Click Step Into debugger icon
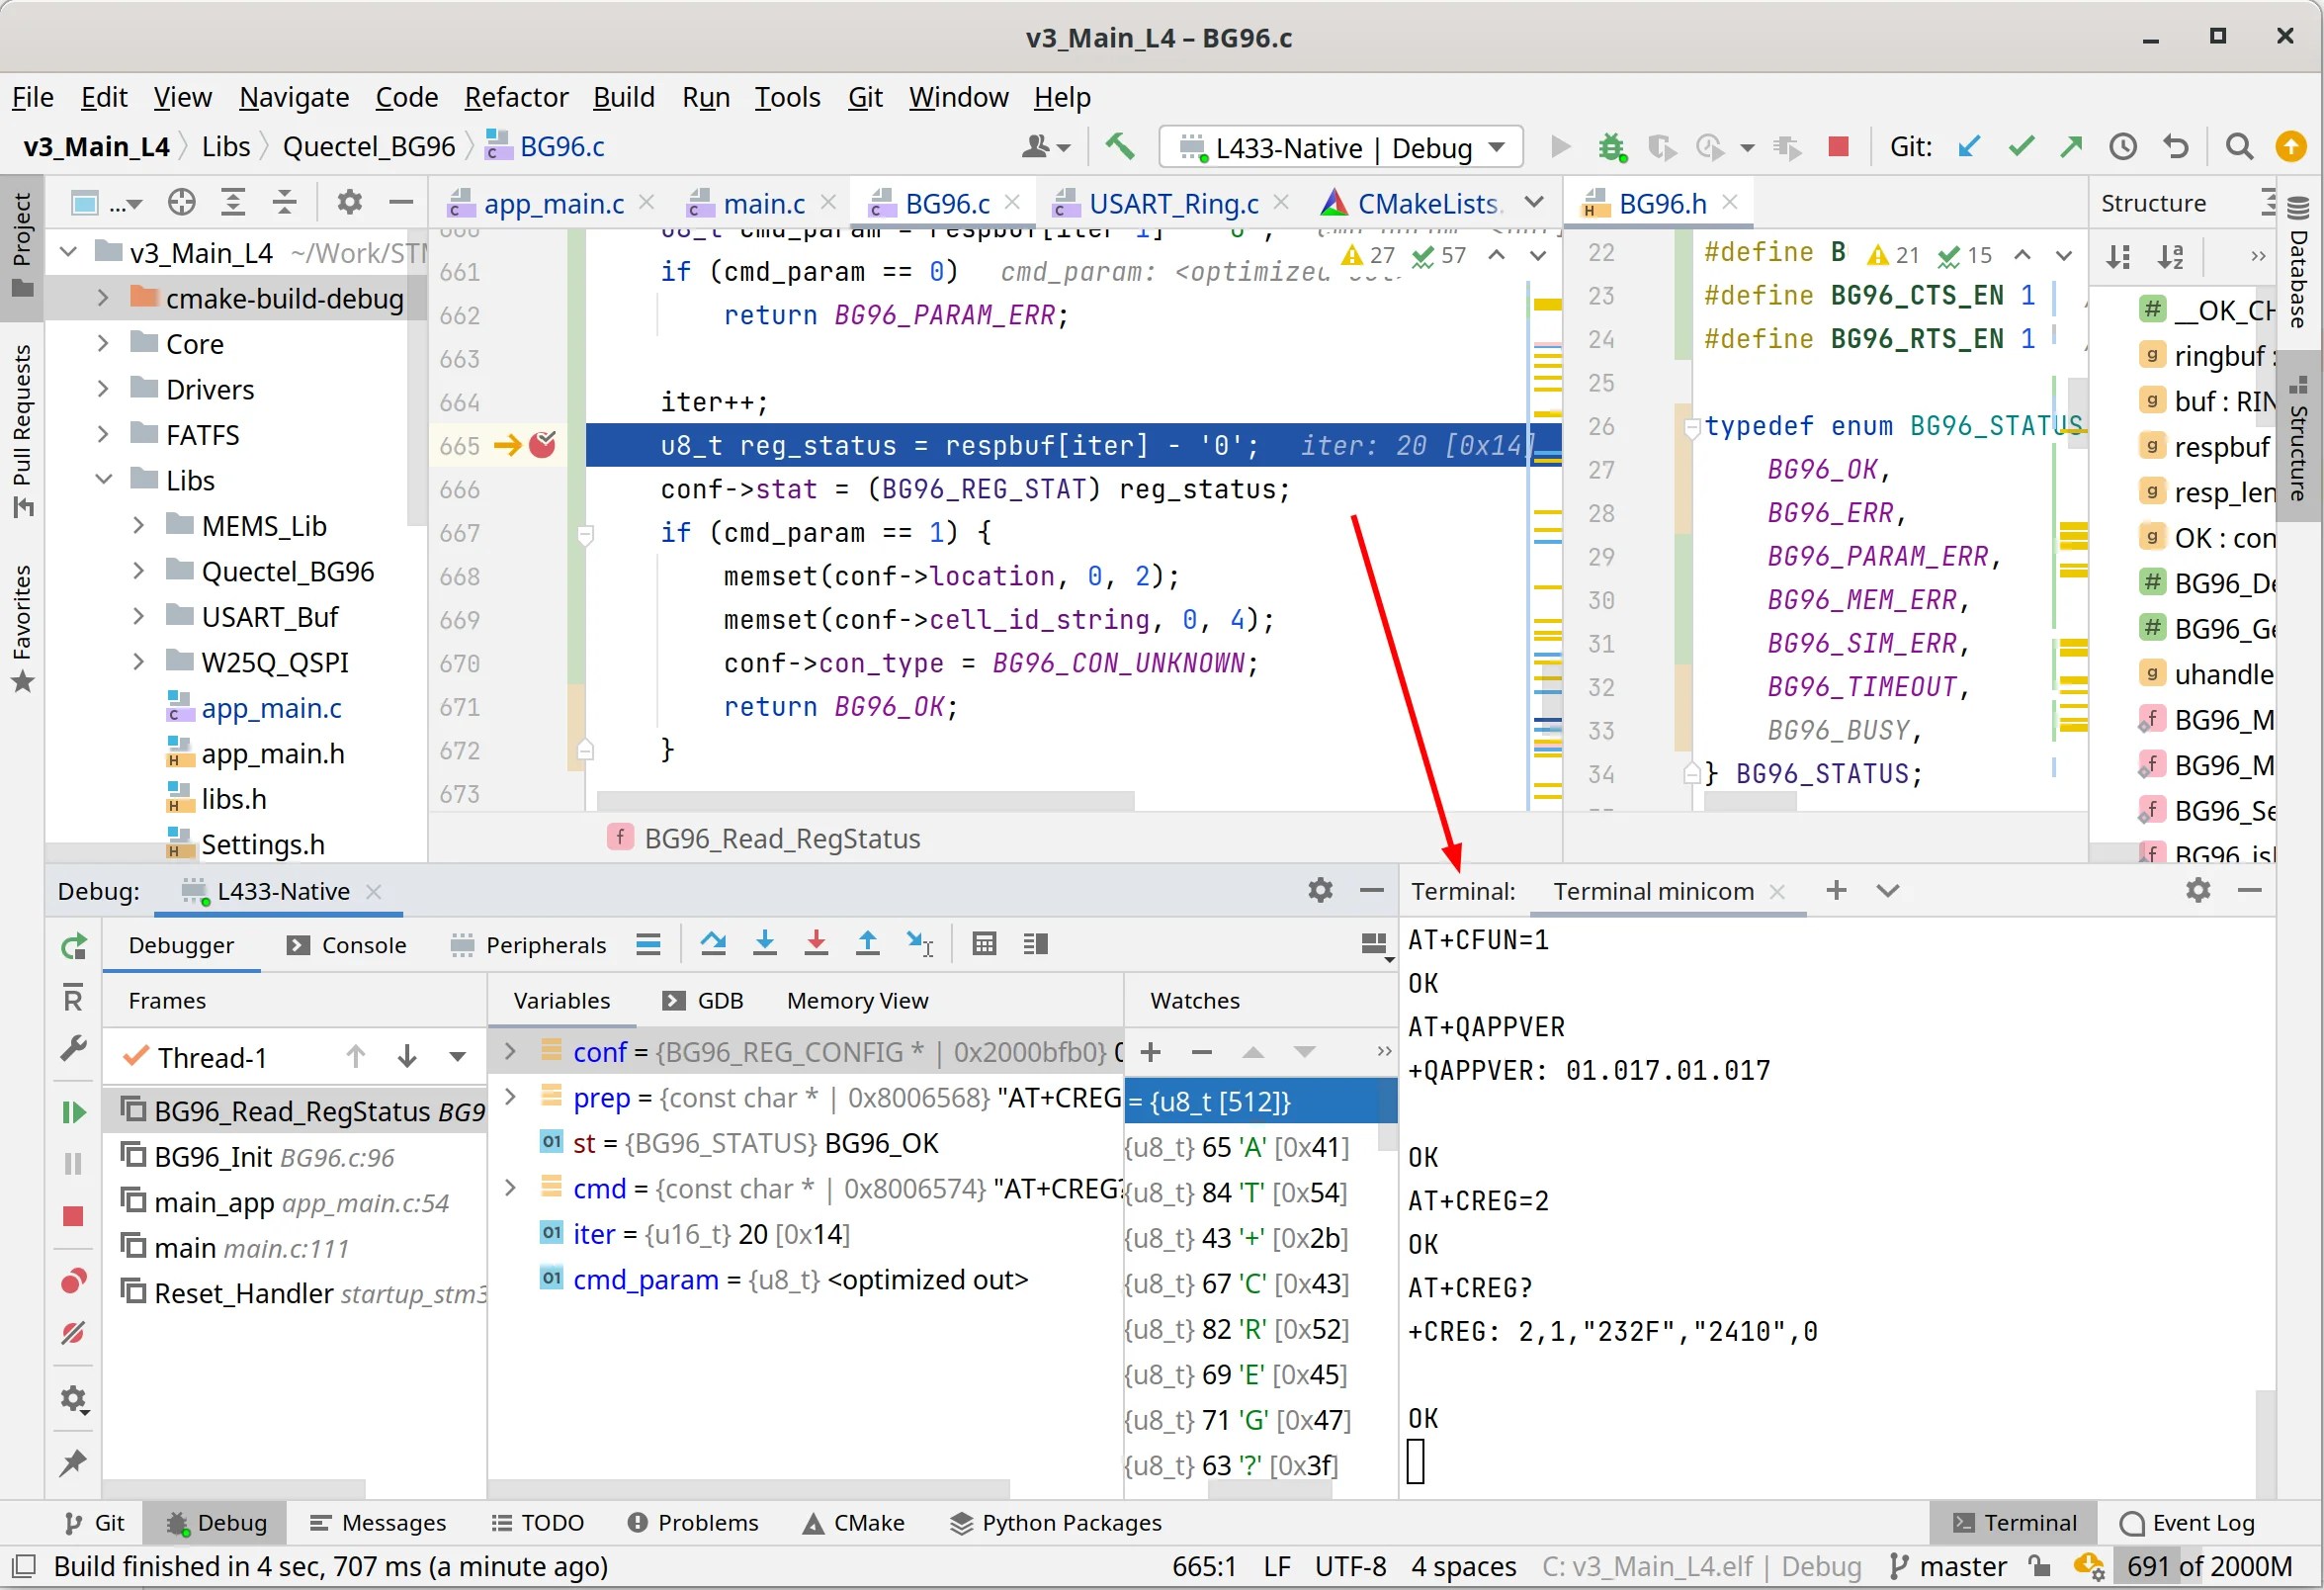The width and height of the screenshot is (2324, 1590). point(765,943)
